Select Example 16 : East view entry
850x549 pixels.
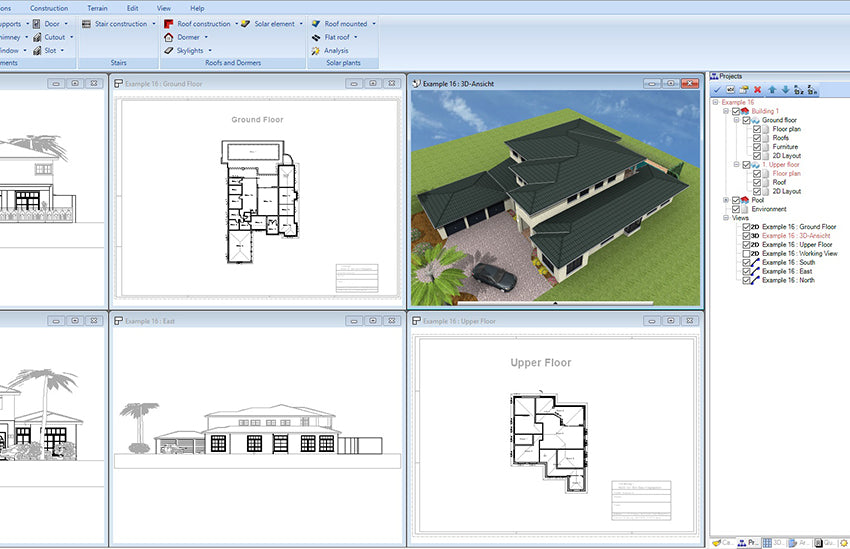click(788, 272)
